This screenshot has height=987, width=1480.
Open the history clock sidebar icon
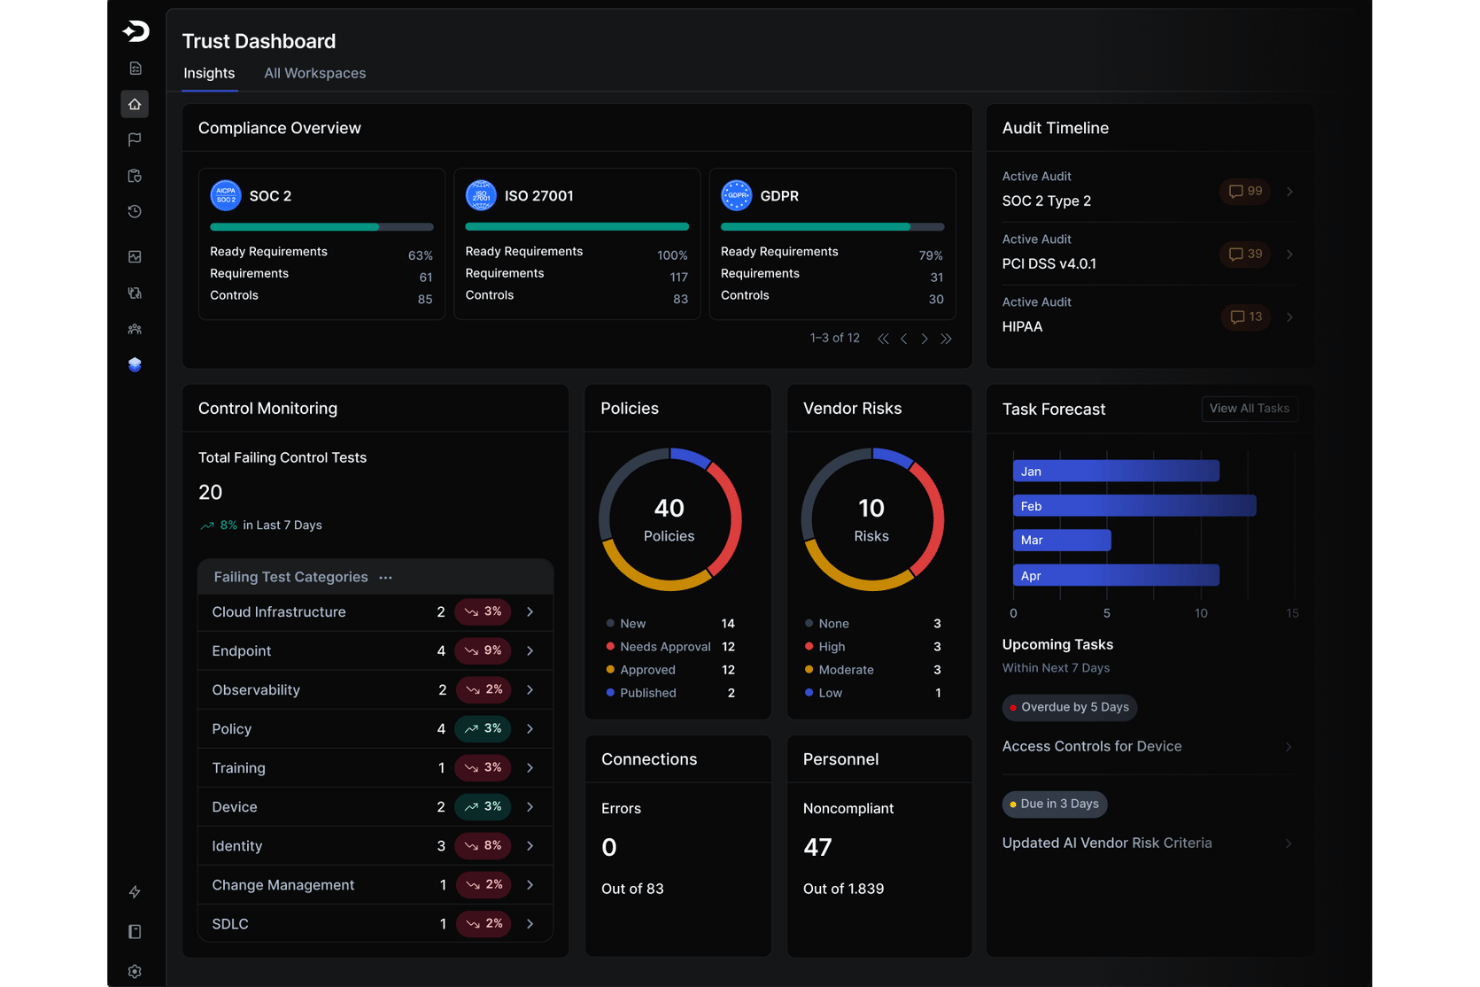[135, 212]
